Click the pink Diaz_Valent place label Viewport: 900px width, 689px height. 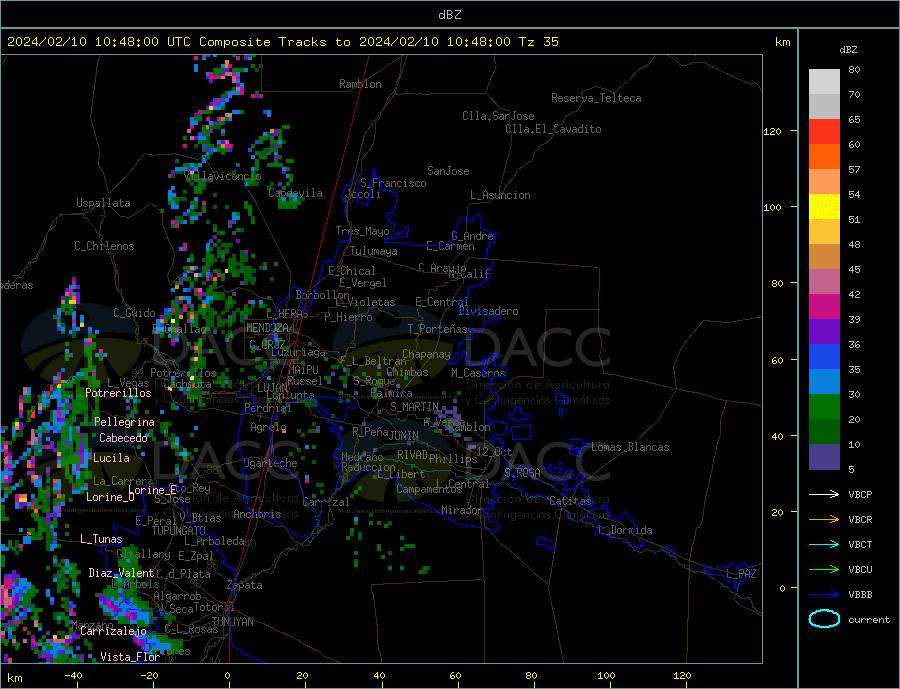coord(121,573)
